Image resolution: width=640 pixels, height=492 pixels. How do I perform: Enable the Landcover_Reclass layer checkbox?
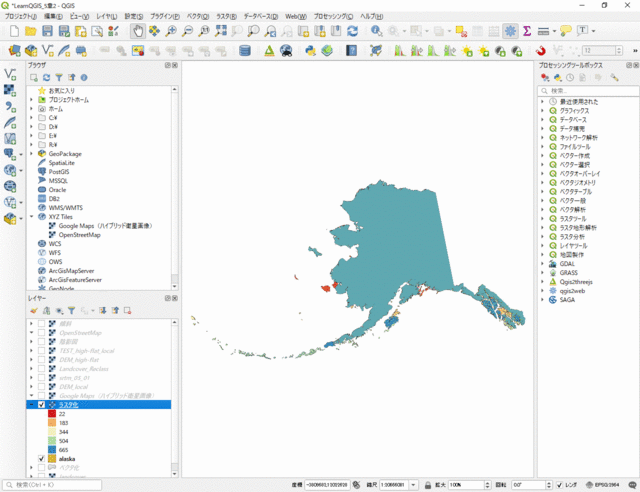(42, 369)
